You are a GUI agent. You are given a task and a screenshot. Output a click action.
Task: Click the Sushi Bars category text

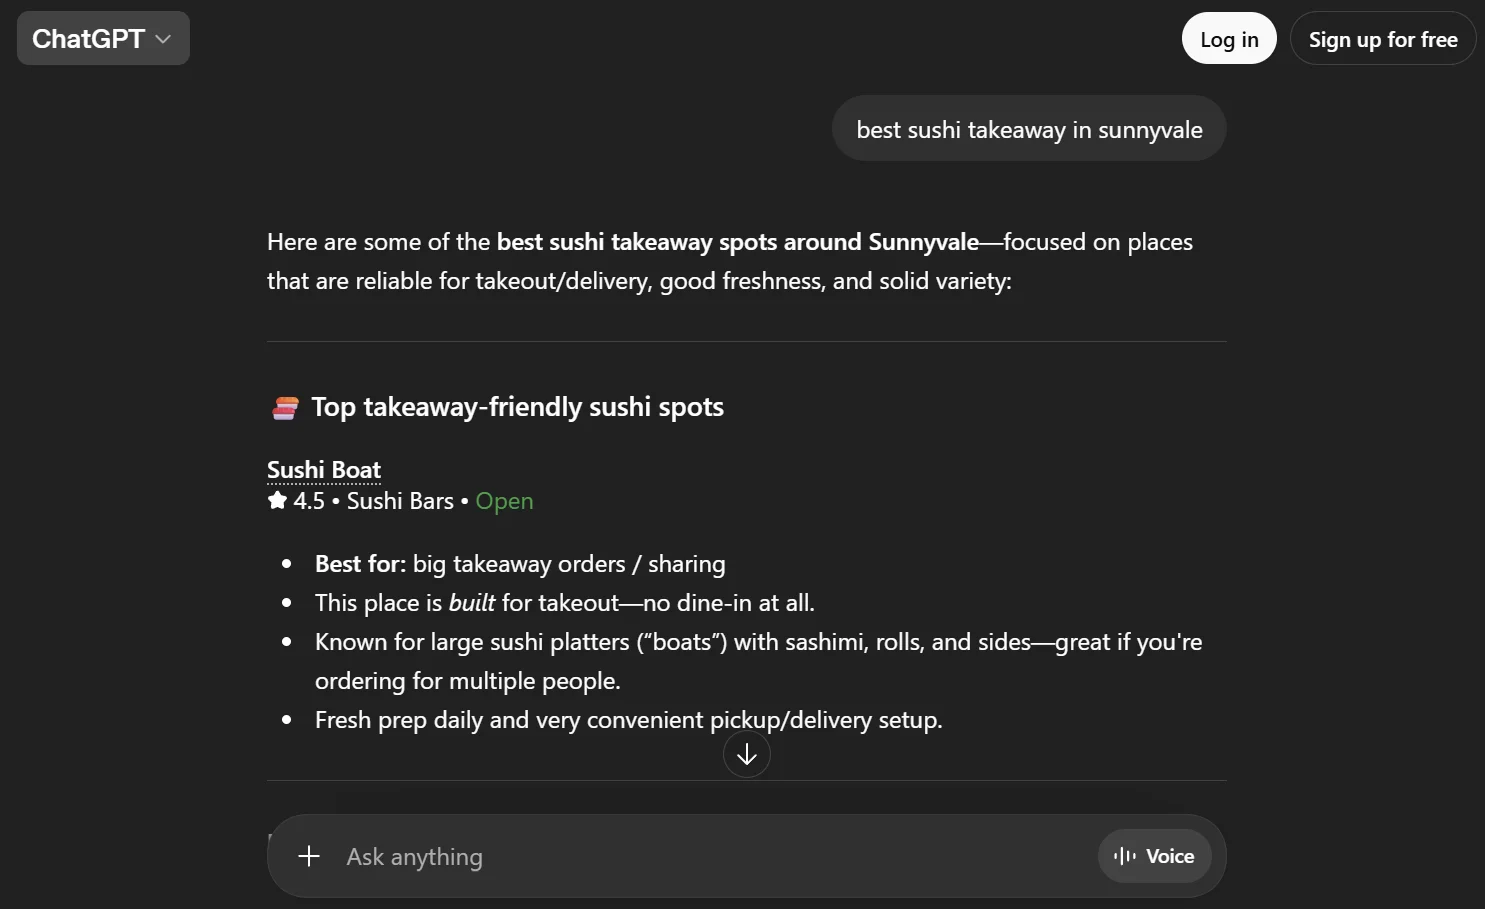click(400, 501)
